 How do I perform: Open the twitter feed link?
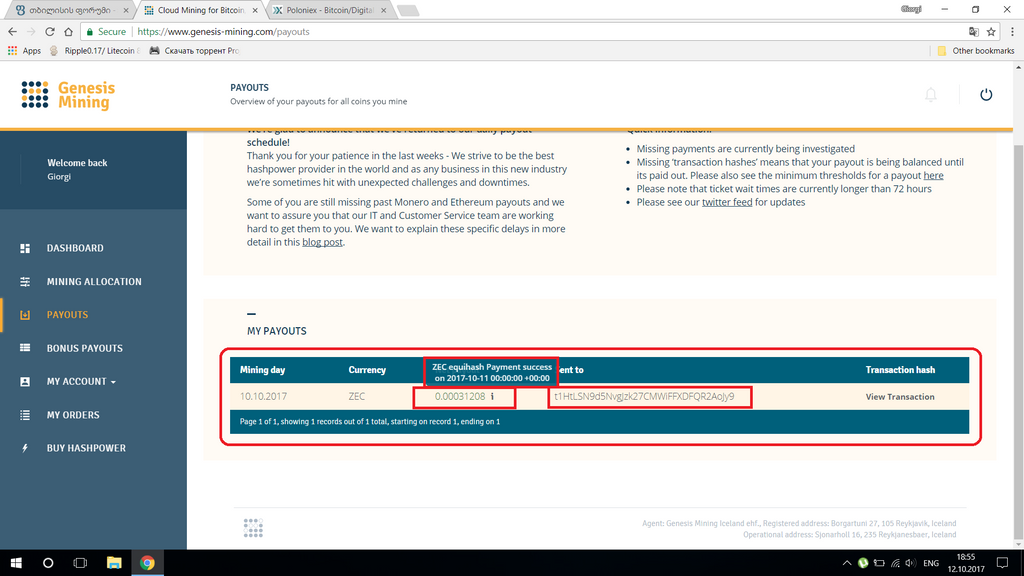(727, 202)
